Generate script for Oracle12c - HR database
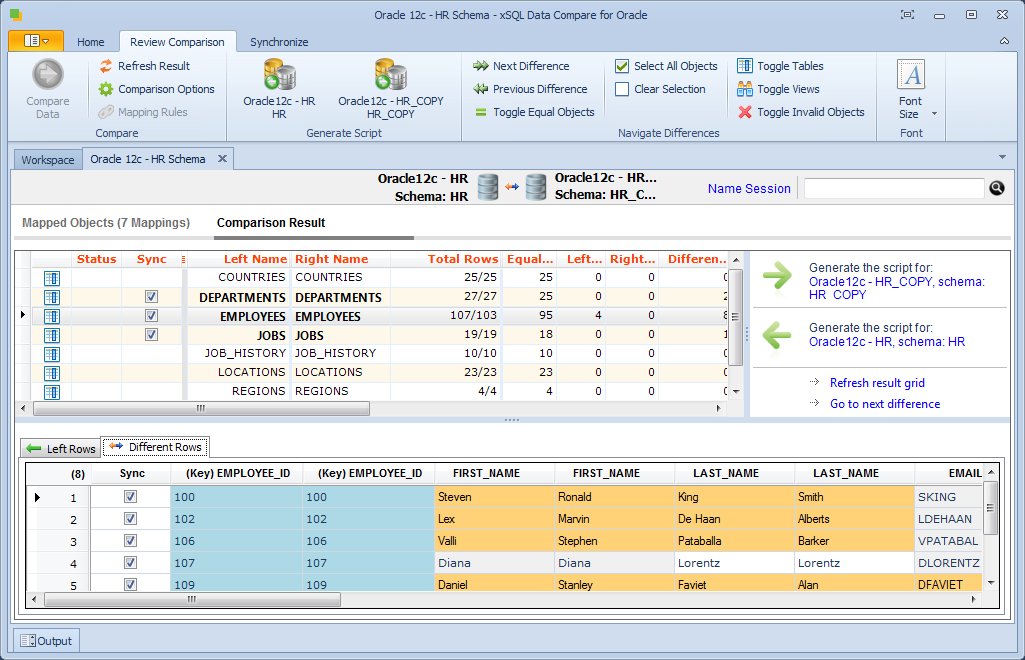The height and width of the screenshot is (660, 1025). (279, 89)
